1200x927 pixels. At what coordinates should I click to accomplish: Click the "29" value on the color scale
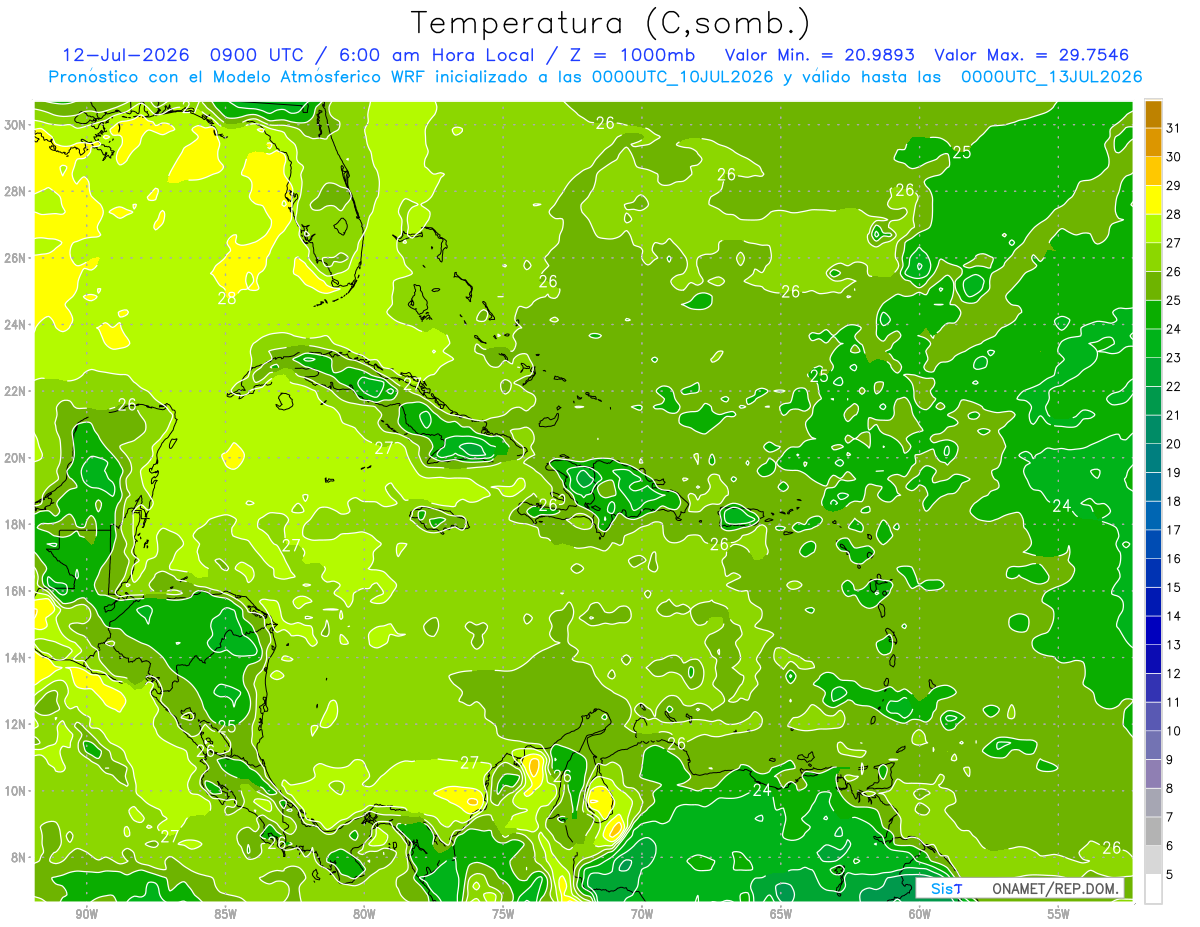[1174, 186]
